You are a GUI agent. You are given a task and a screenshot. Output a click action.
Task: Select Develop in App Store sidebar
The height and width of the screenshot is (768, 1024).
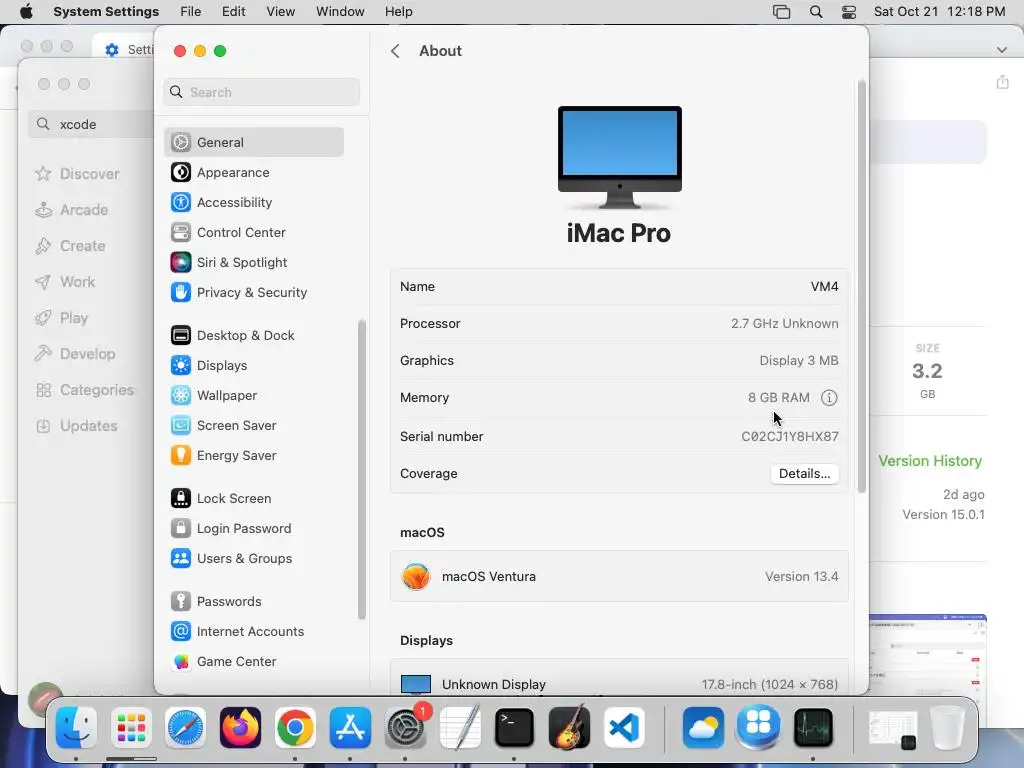point(76,354)
